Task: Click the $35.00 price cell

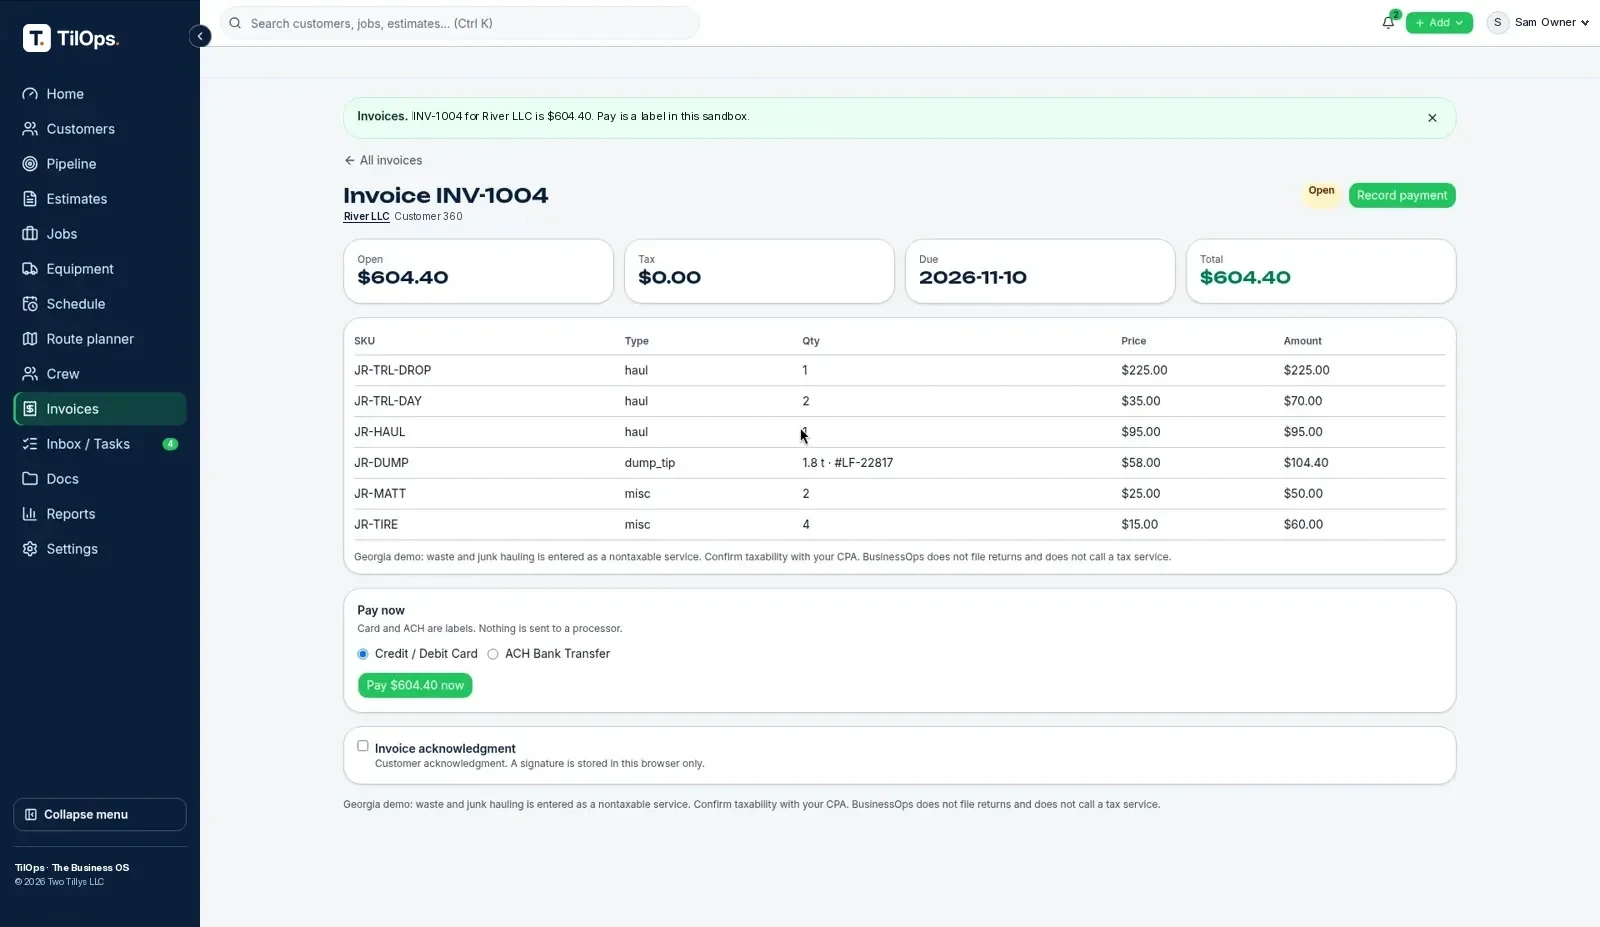Action: pos(1141,401)
